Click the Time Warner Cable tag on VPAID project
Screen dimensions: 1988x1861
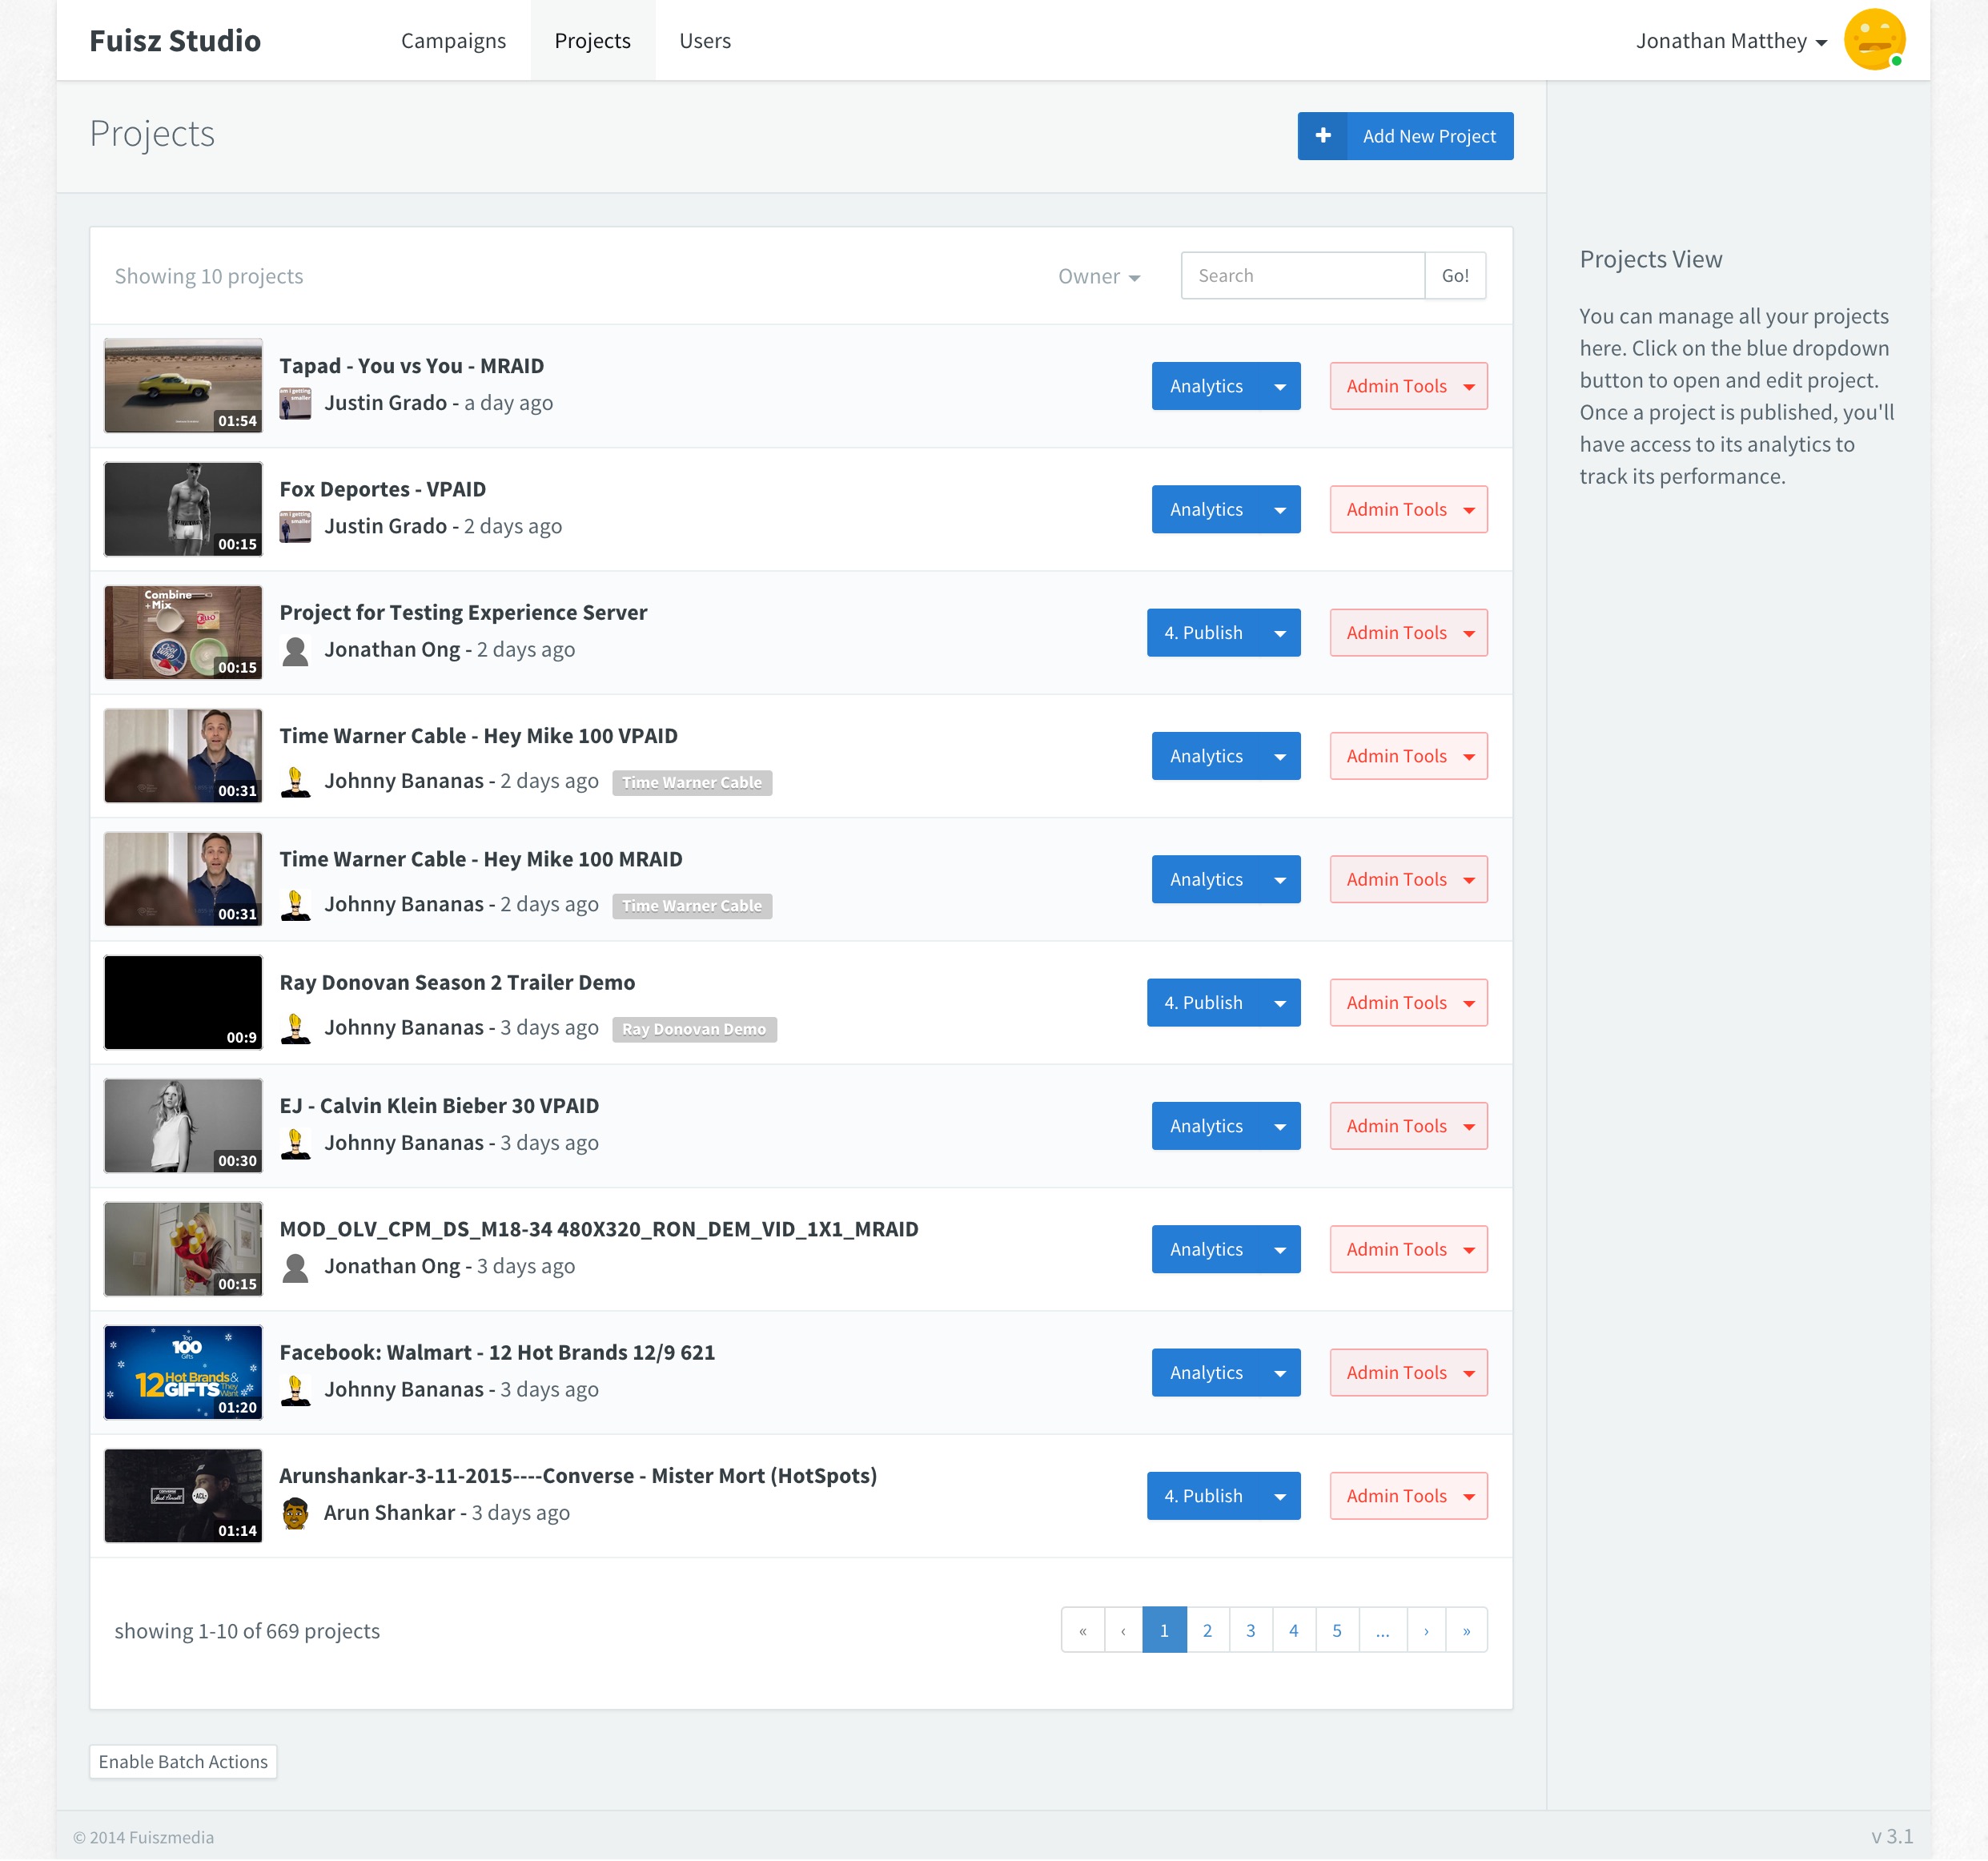[692, 783]
